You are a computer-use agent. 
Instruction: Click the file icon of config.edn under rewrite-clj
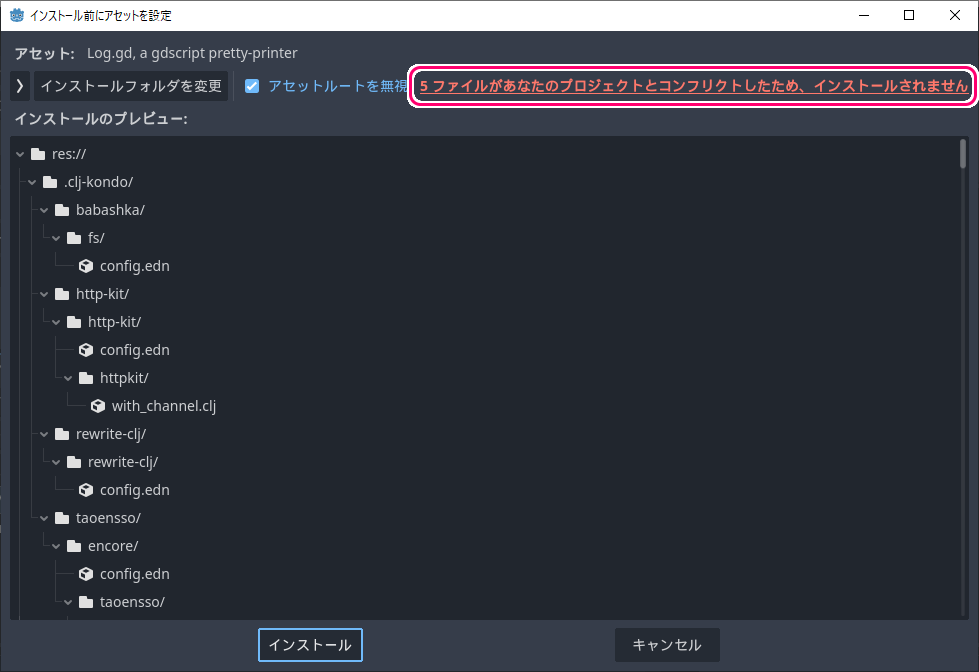pos(86,490)
